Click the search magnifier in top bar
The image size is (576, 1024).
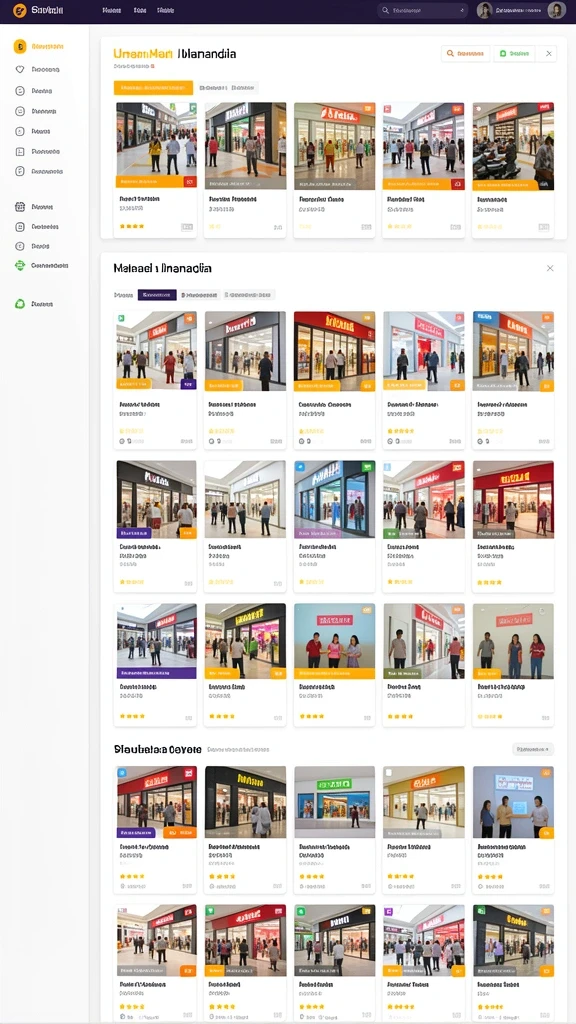[x=385, y=10]
